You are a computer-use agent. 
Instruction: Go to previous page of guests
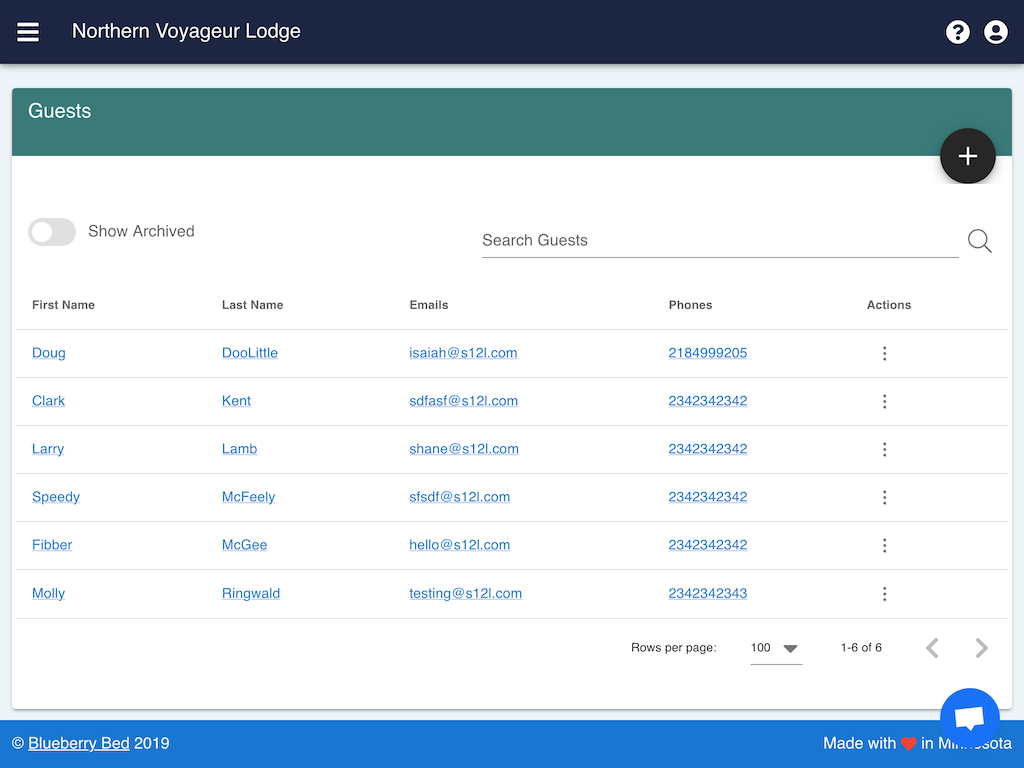932,648
